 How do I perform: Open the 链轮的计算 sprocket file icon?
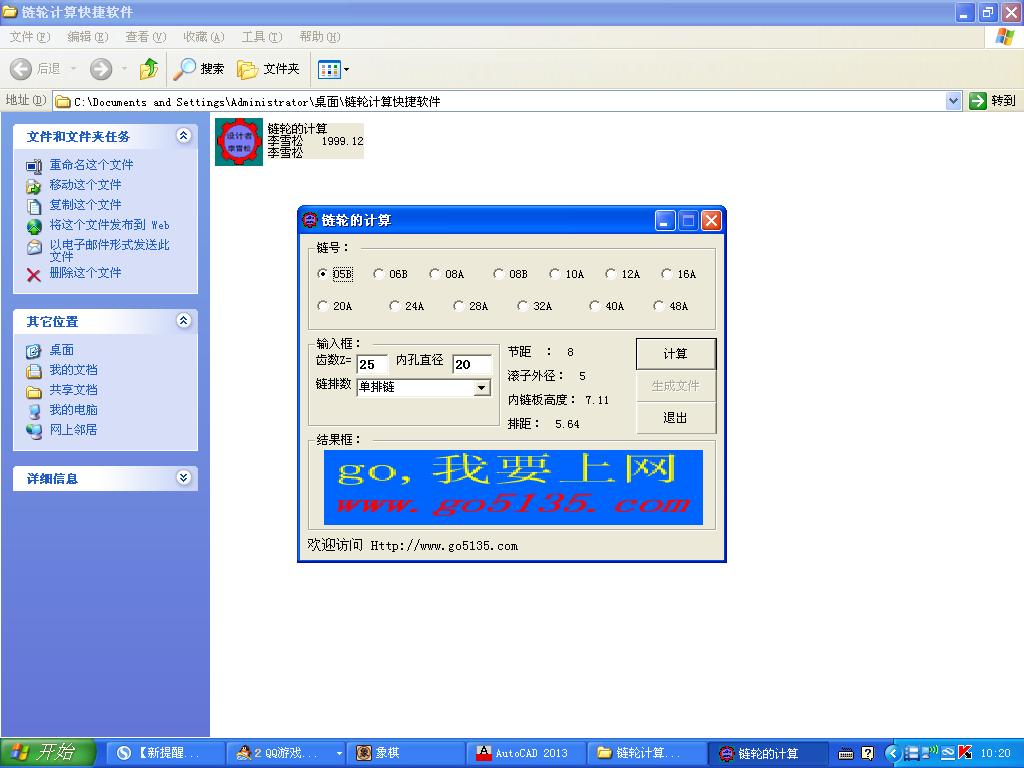pos(238,140)
